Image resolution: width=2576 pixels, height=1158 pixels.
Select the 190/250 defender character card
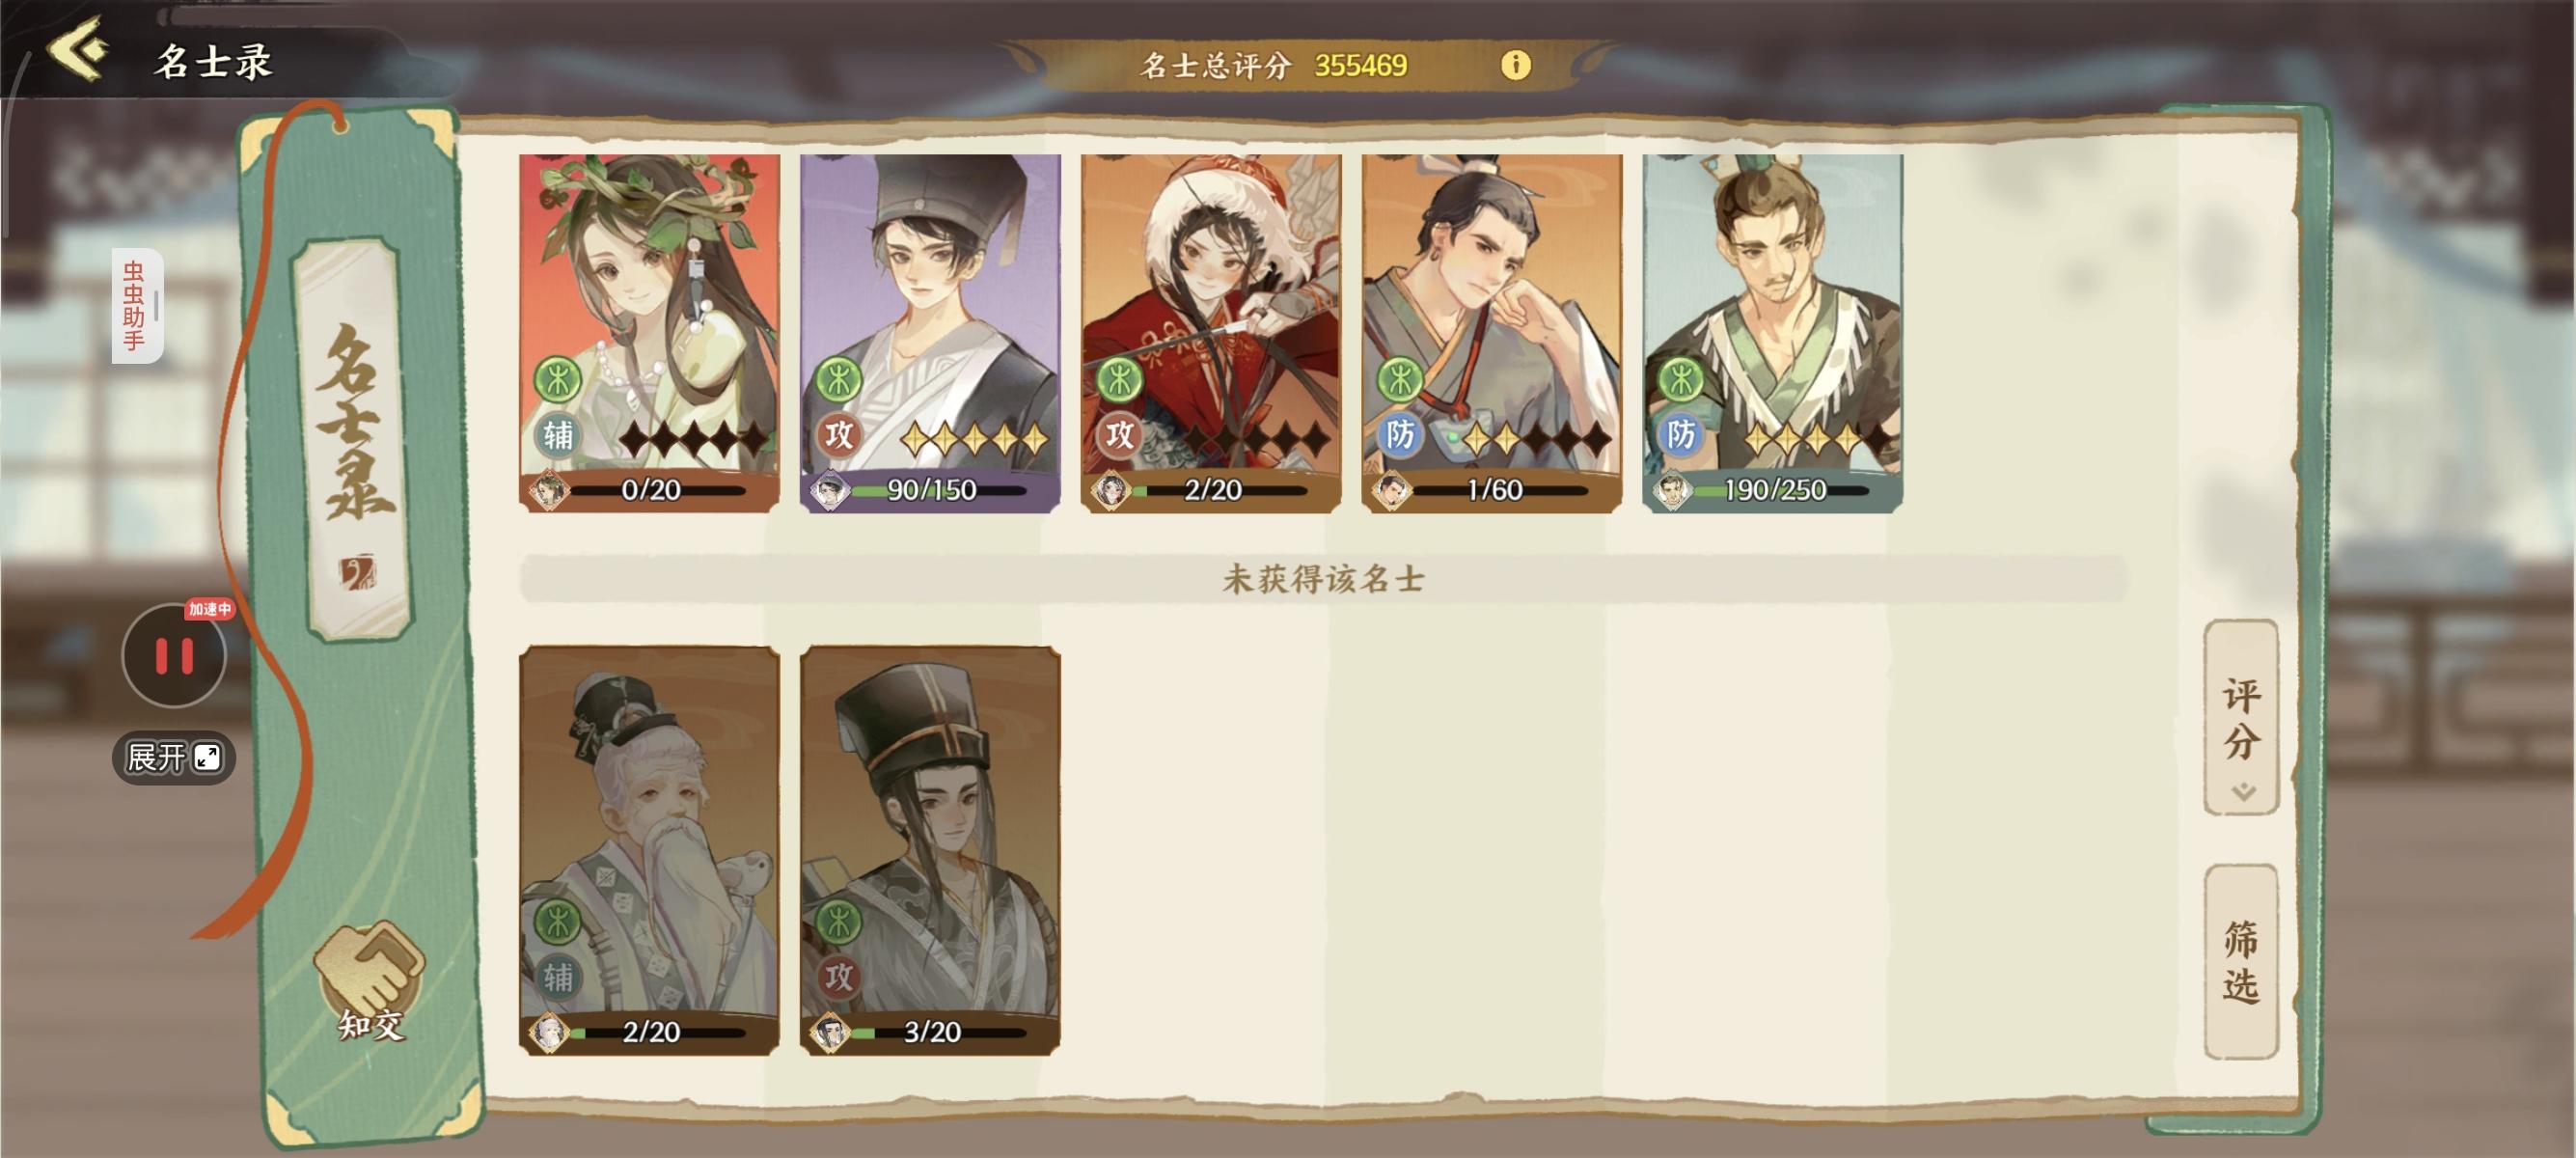pos(1773,333)
